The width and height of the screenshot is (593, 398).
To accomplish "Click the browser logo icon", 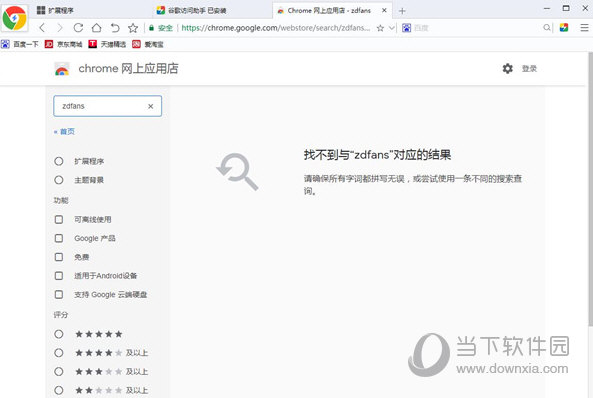I will click(14, 18).
